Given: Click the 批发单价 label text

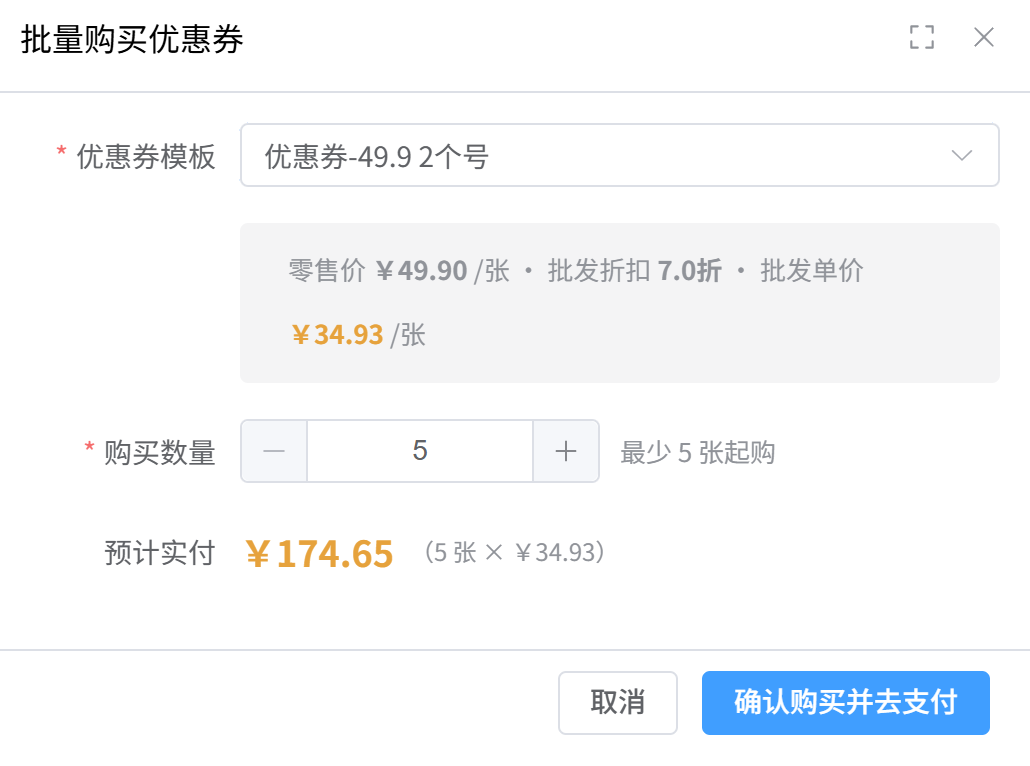Looking at the screenshot, I should click(x=812, y=271).
